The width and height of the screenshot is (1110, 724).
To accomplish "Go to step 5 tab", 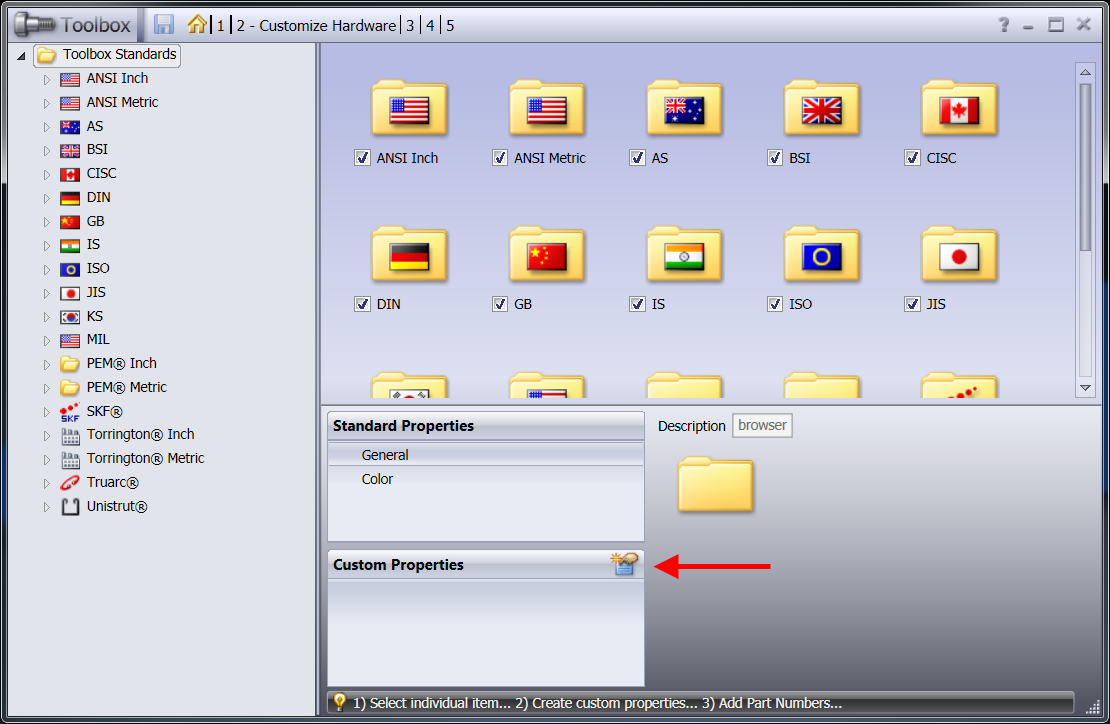I will pyautogui.click(x=450, y=25).
